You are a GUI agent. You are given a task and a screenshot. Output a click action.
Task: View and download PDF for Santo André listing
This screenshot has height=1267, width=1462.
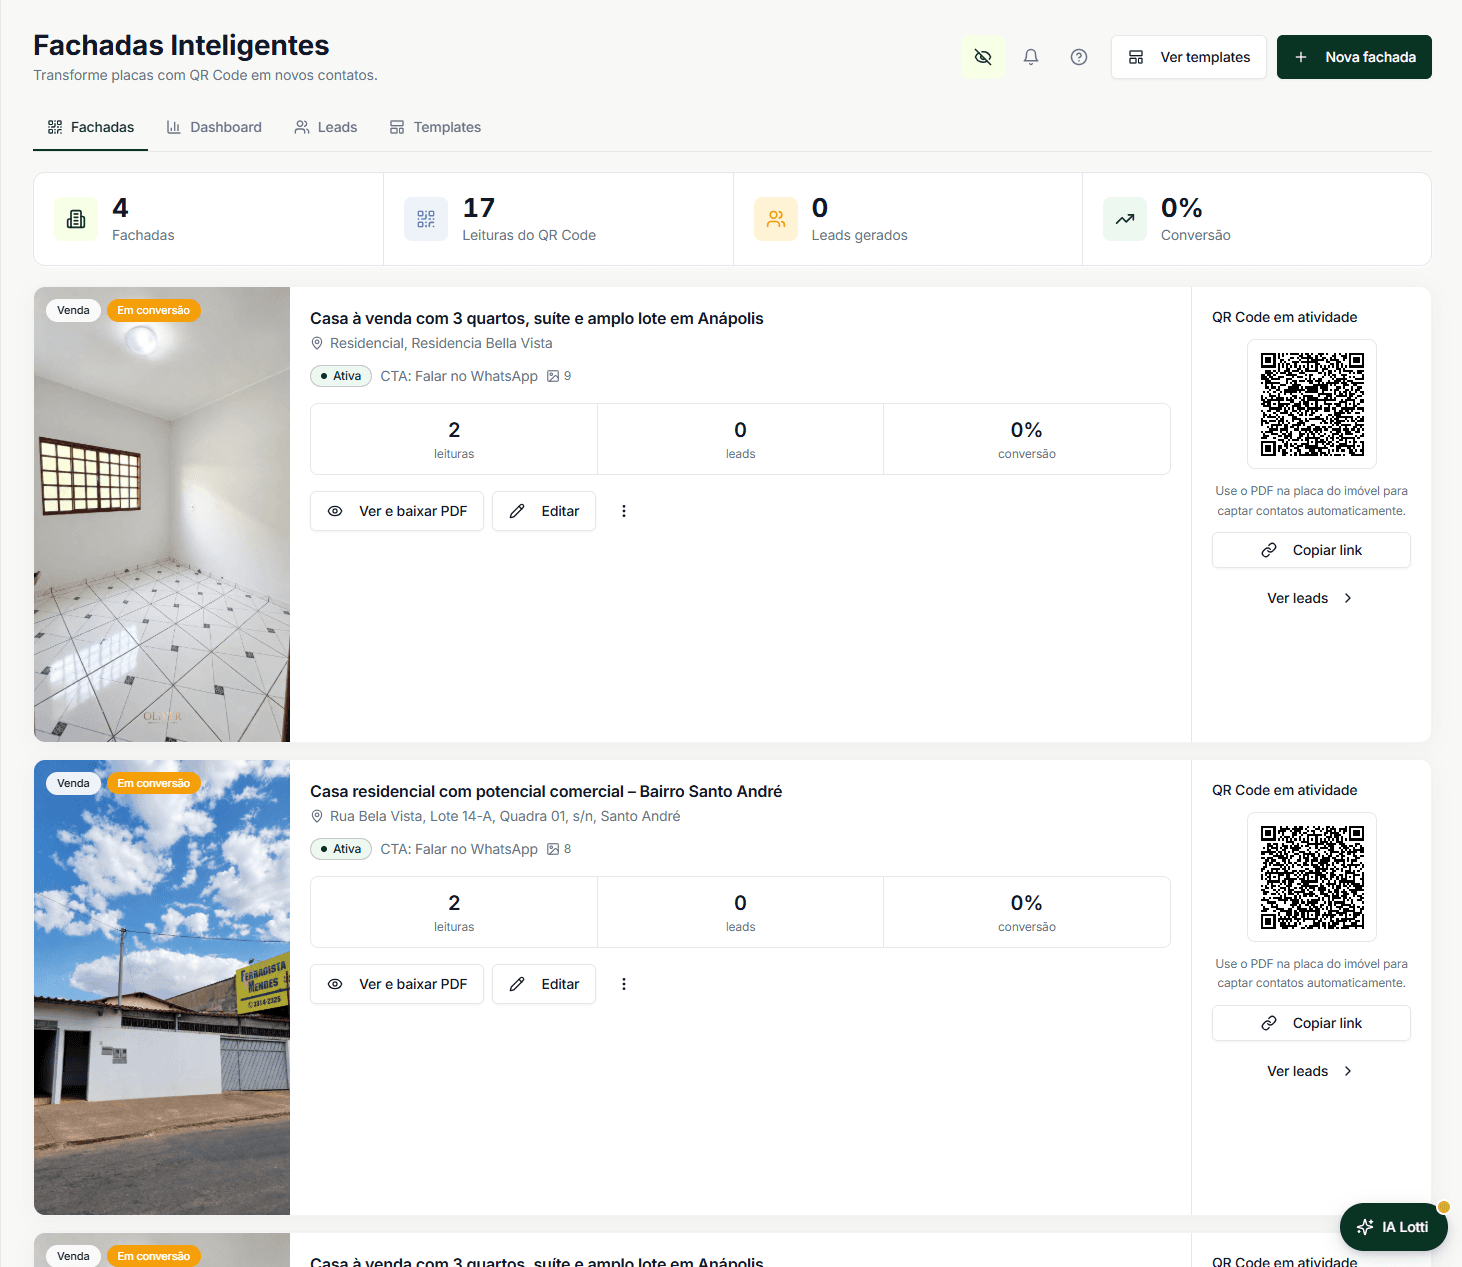(397, 984)
